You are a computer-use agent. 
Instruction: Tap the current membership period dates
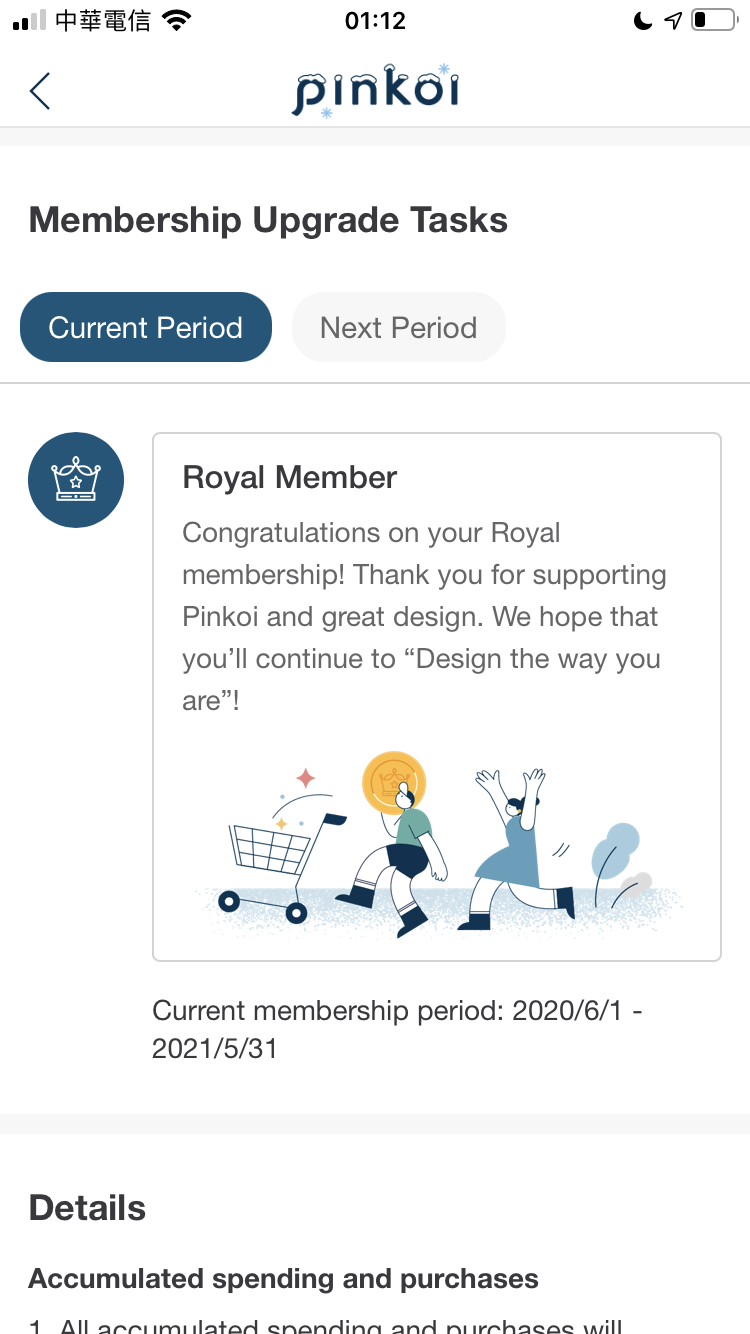[x=397, y=1029]
